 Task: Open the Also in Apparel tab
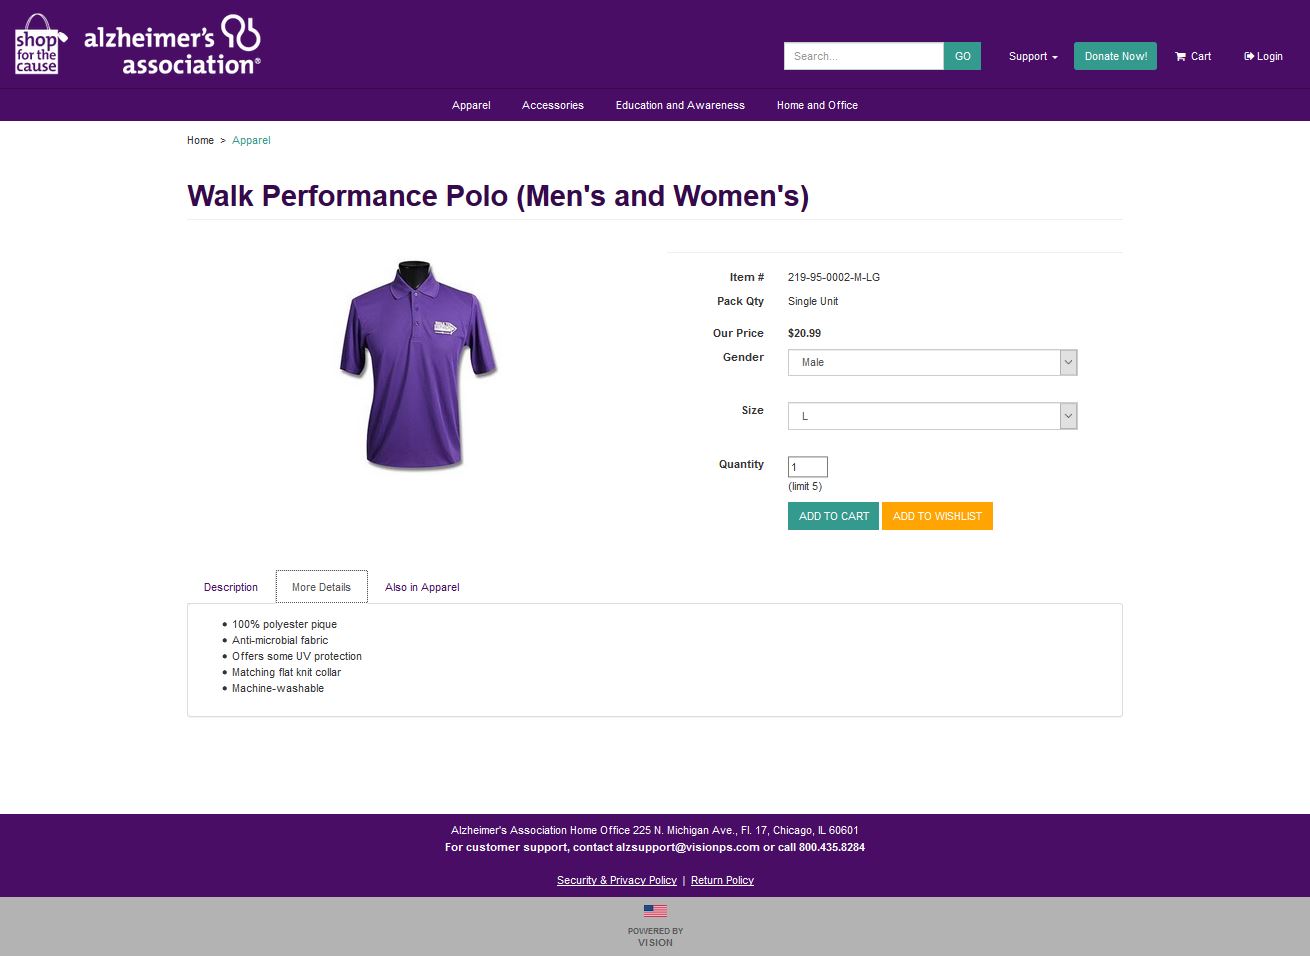pos(421,587)
